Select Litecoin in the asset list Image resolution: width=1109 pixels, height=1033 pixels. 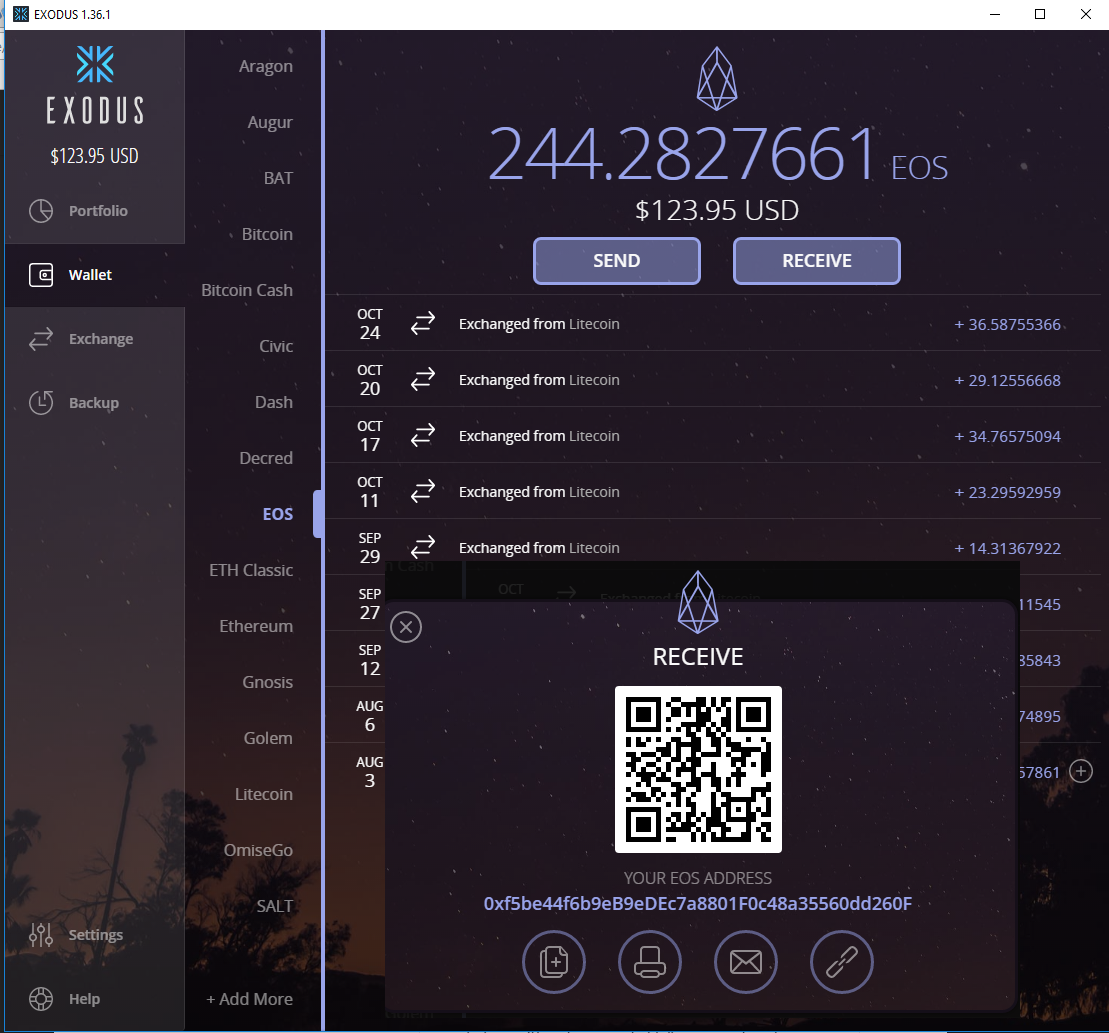[263, 794]
